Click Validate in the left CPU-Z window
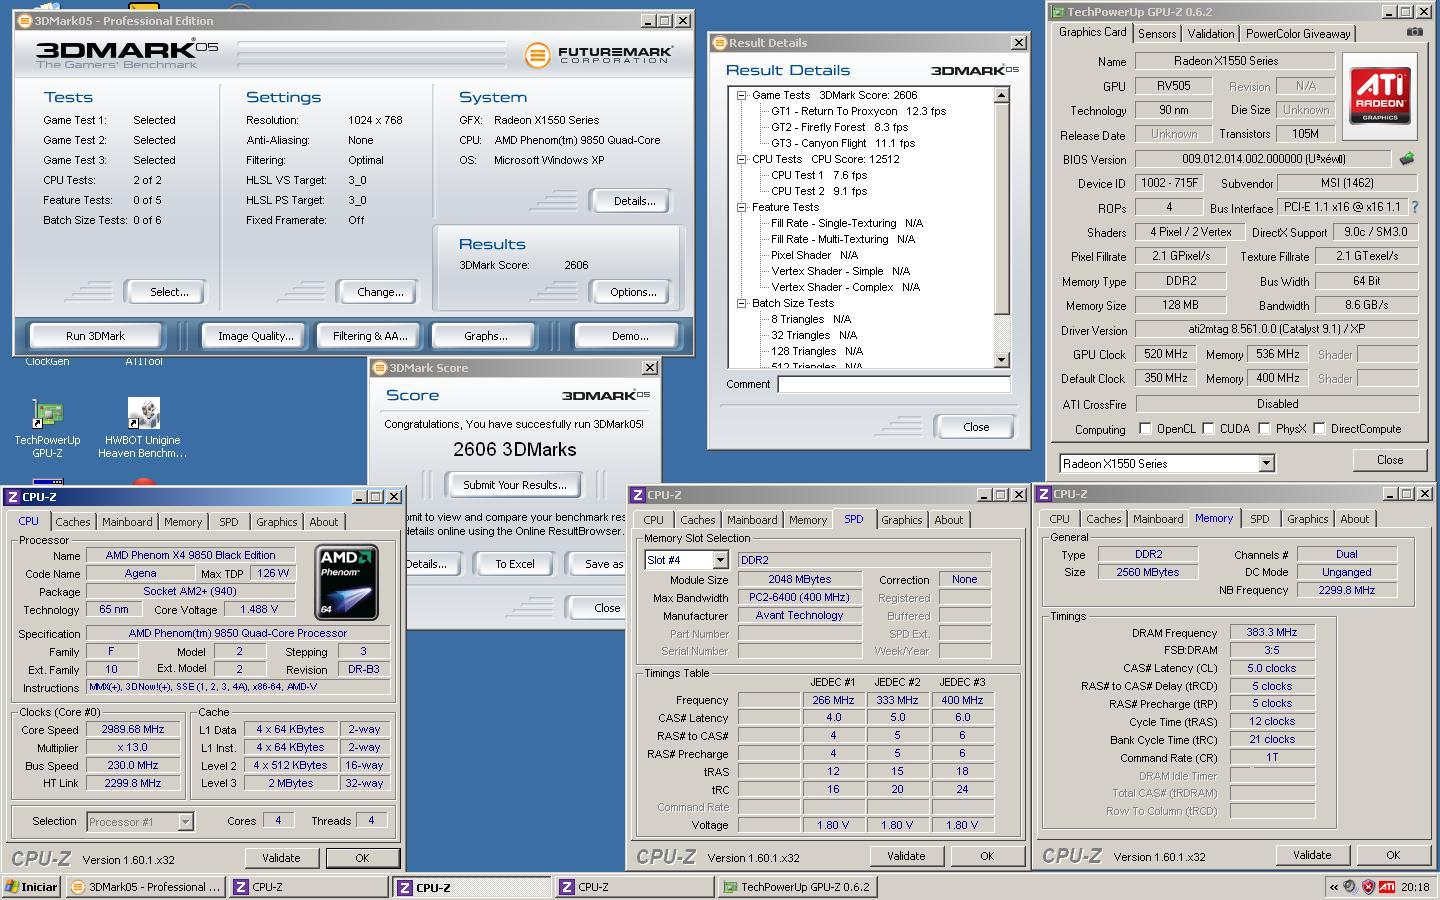The width and height of the screenshot is (1440, 900). click(281, 857)
